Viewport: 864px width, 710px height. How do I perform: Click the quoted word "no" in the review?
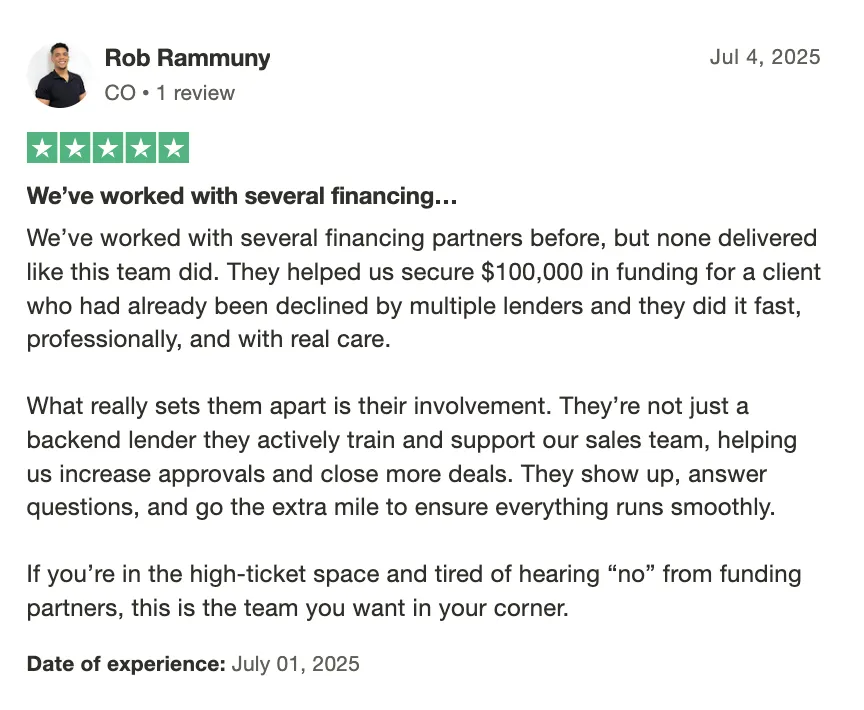coord(630,574)
